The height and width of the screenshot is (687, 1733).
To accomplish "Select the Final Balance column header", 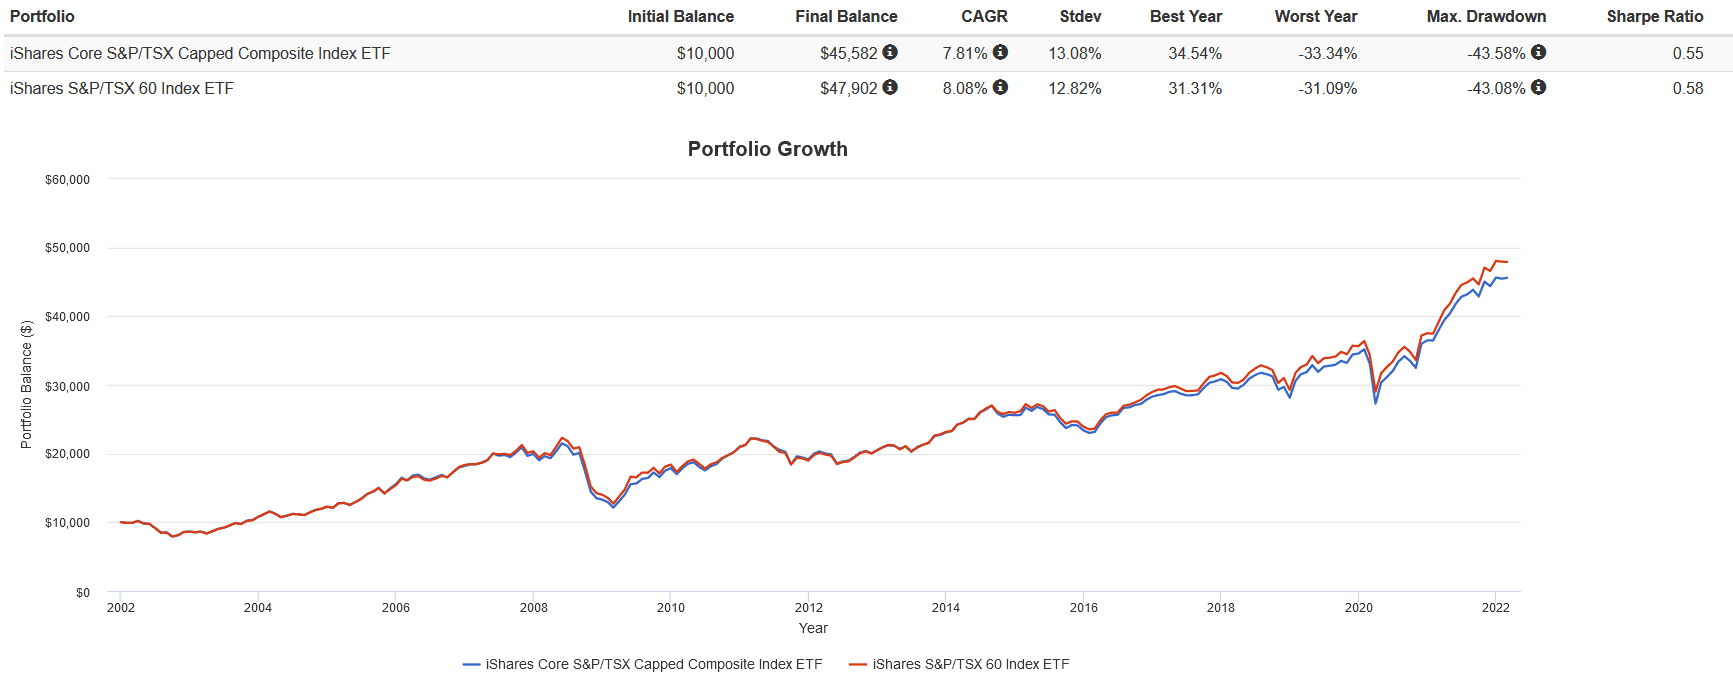I will click(x=846, y=16).
